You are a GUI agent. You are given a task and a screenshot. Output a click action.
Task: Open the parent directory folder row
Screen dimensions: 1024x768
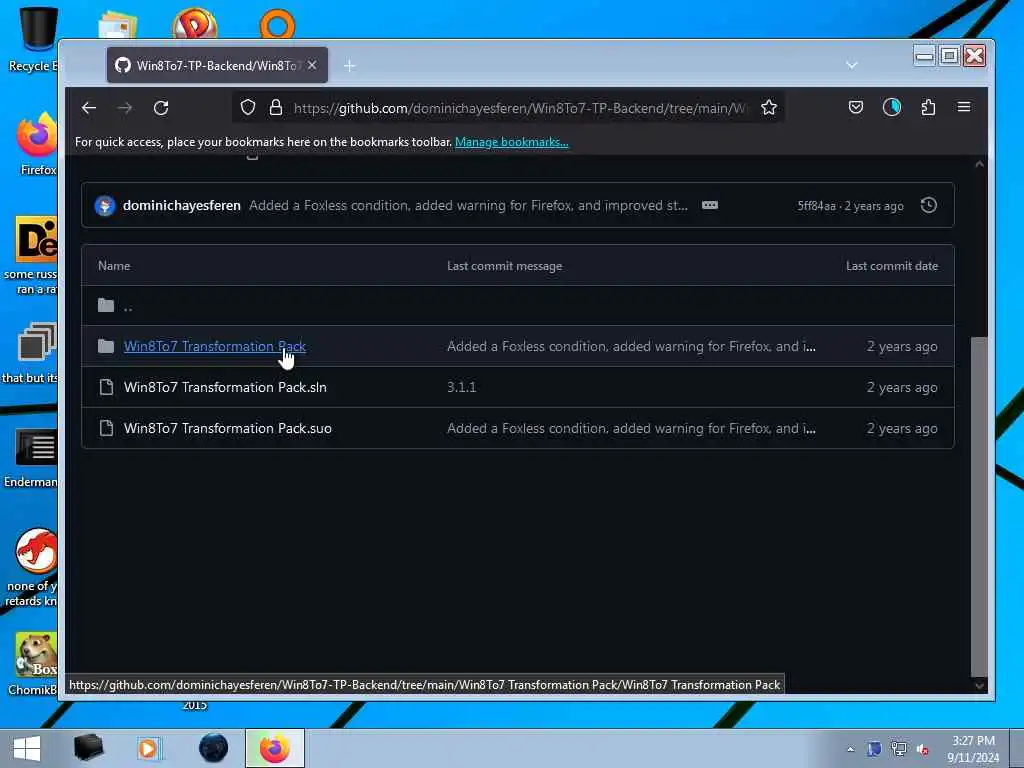point(517,306)
